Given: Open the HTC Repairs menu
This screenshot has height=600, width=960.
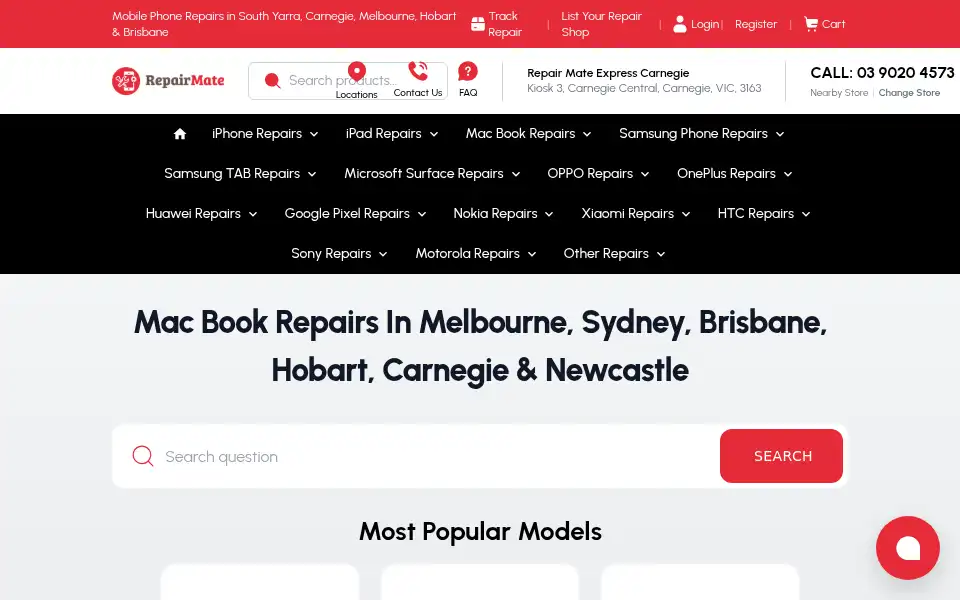Looking at the screenshot, I should (x=763, y=214).
